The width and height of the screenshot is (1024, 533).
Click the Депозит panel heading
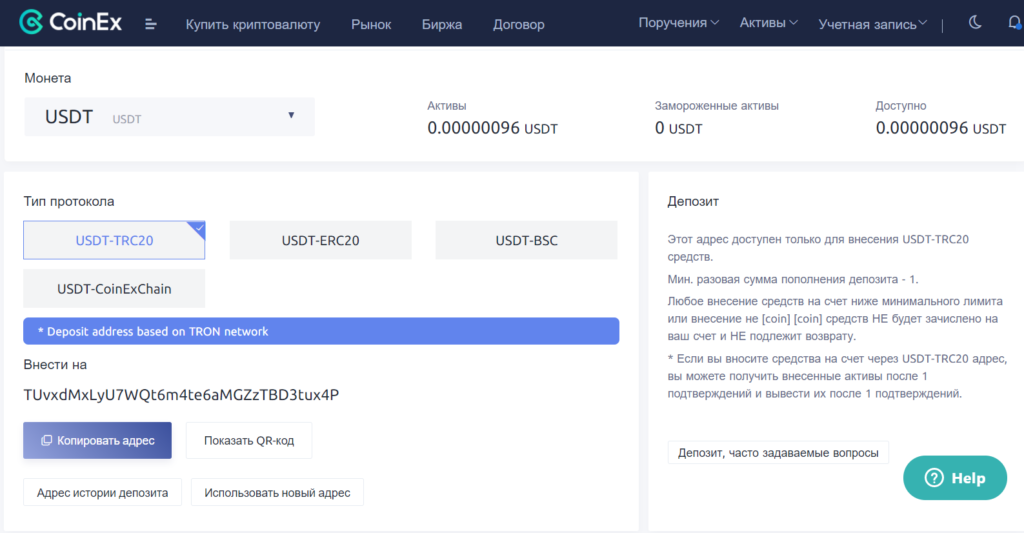[693, 202]
